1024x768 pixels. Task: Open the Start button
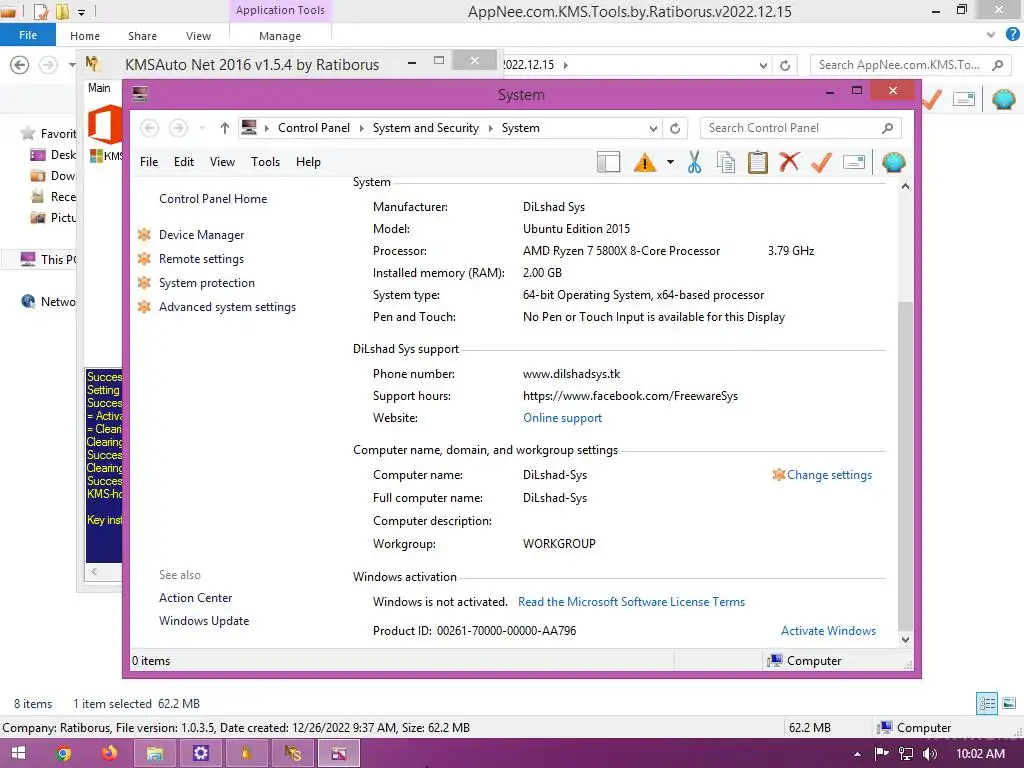pyautogui.click(x=18, y=753)
